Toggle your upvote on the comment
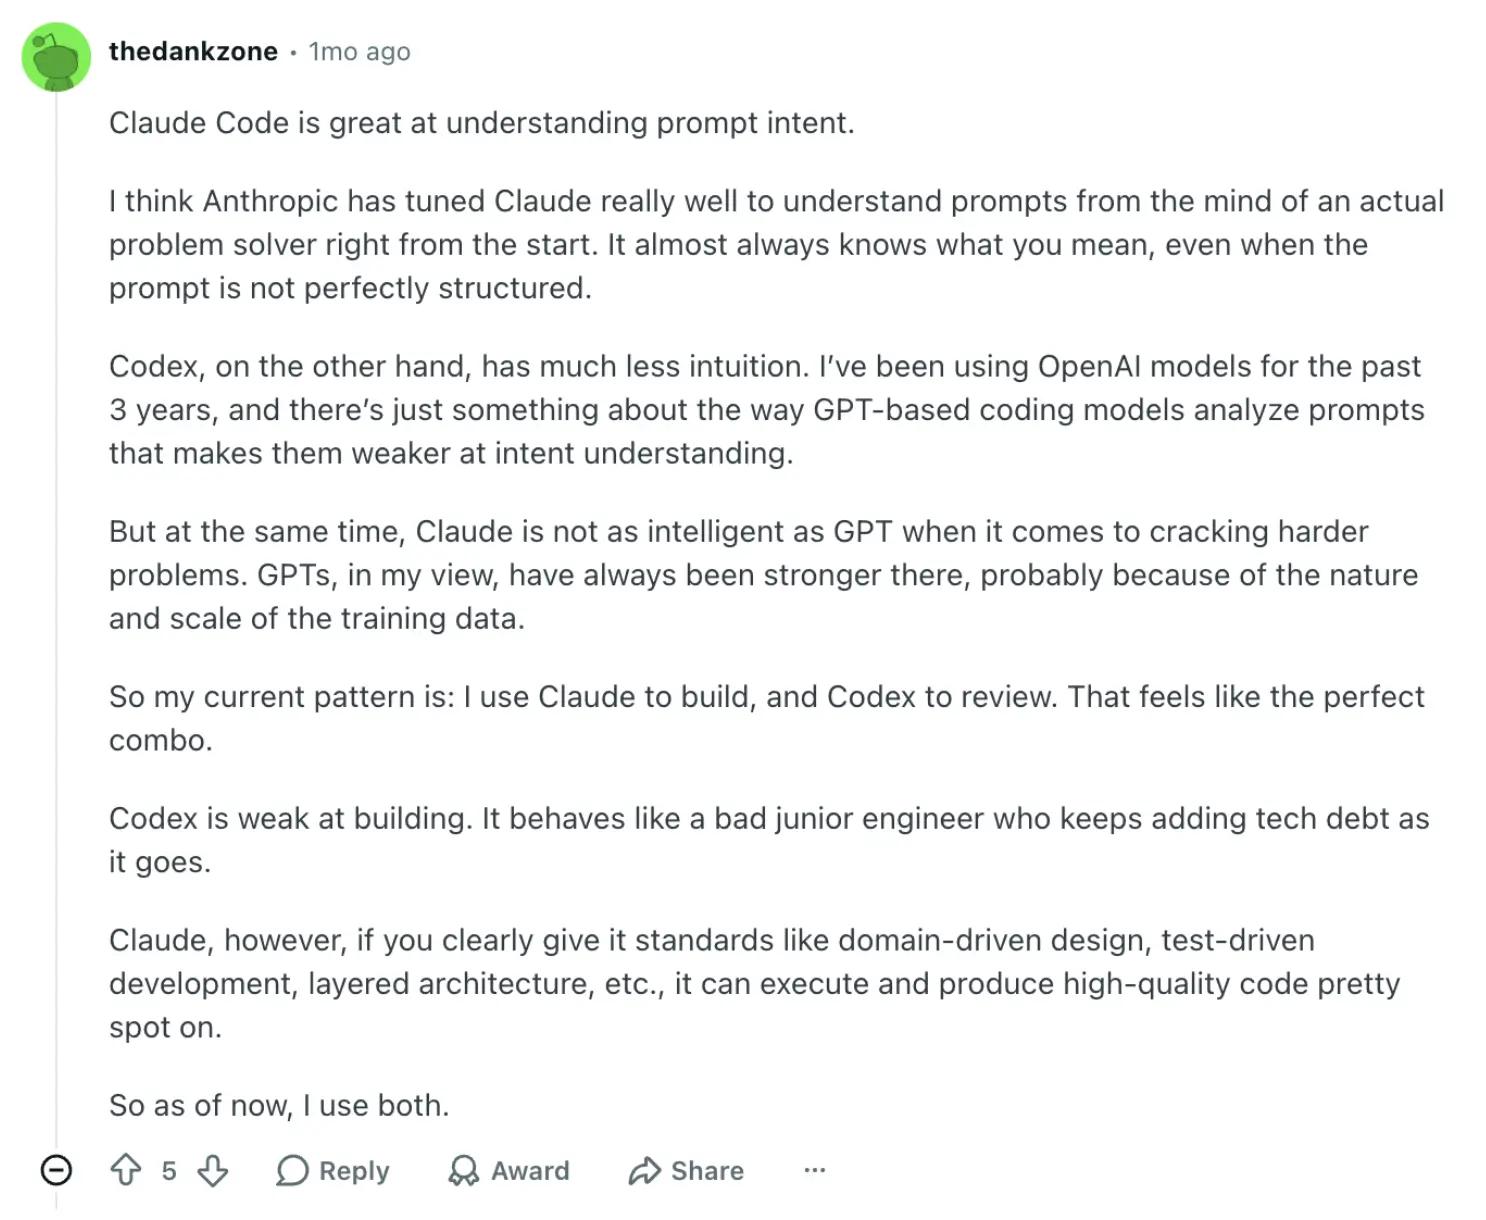This screenshot has height=1220, width=1486. point(126,1170)
